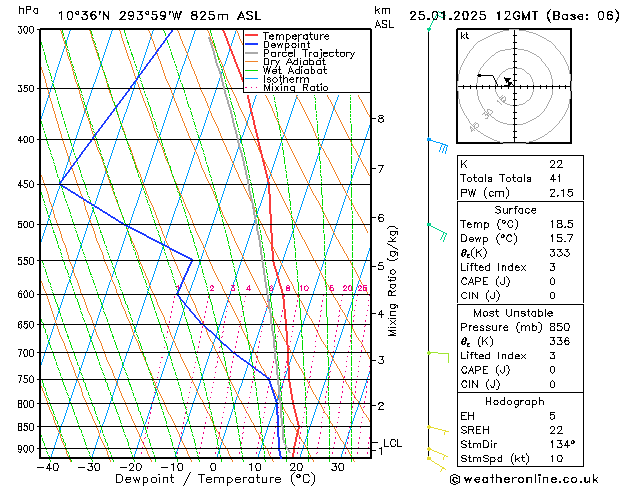Viewport: 629px width, 486px height.
Task: Click the red Temperature line sample in legend
Action: [252, 36]
